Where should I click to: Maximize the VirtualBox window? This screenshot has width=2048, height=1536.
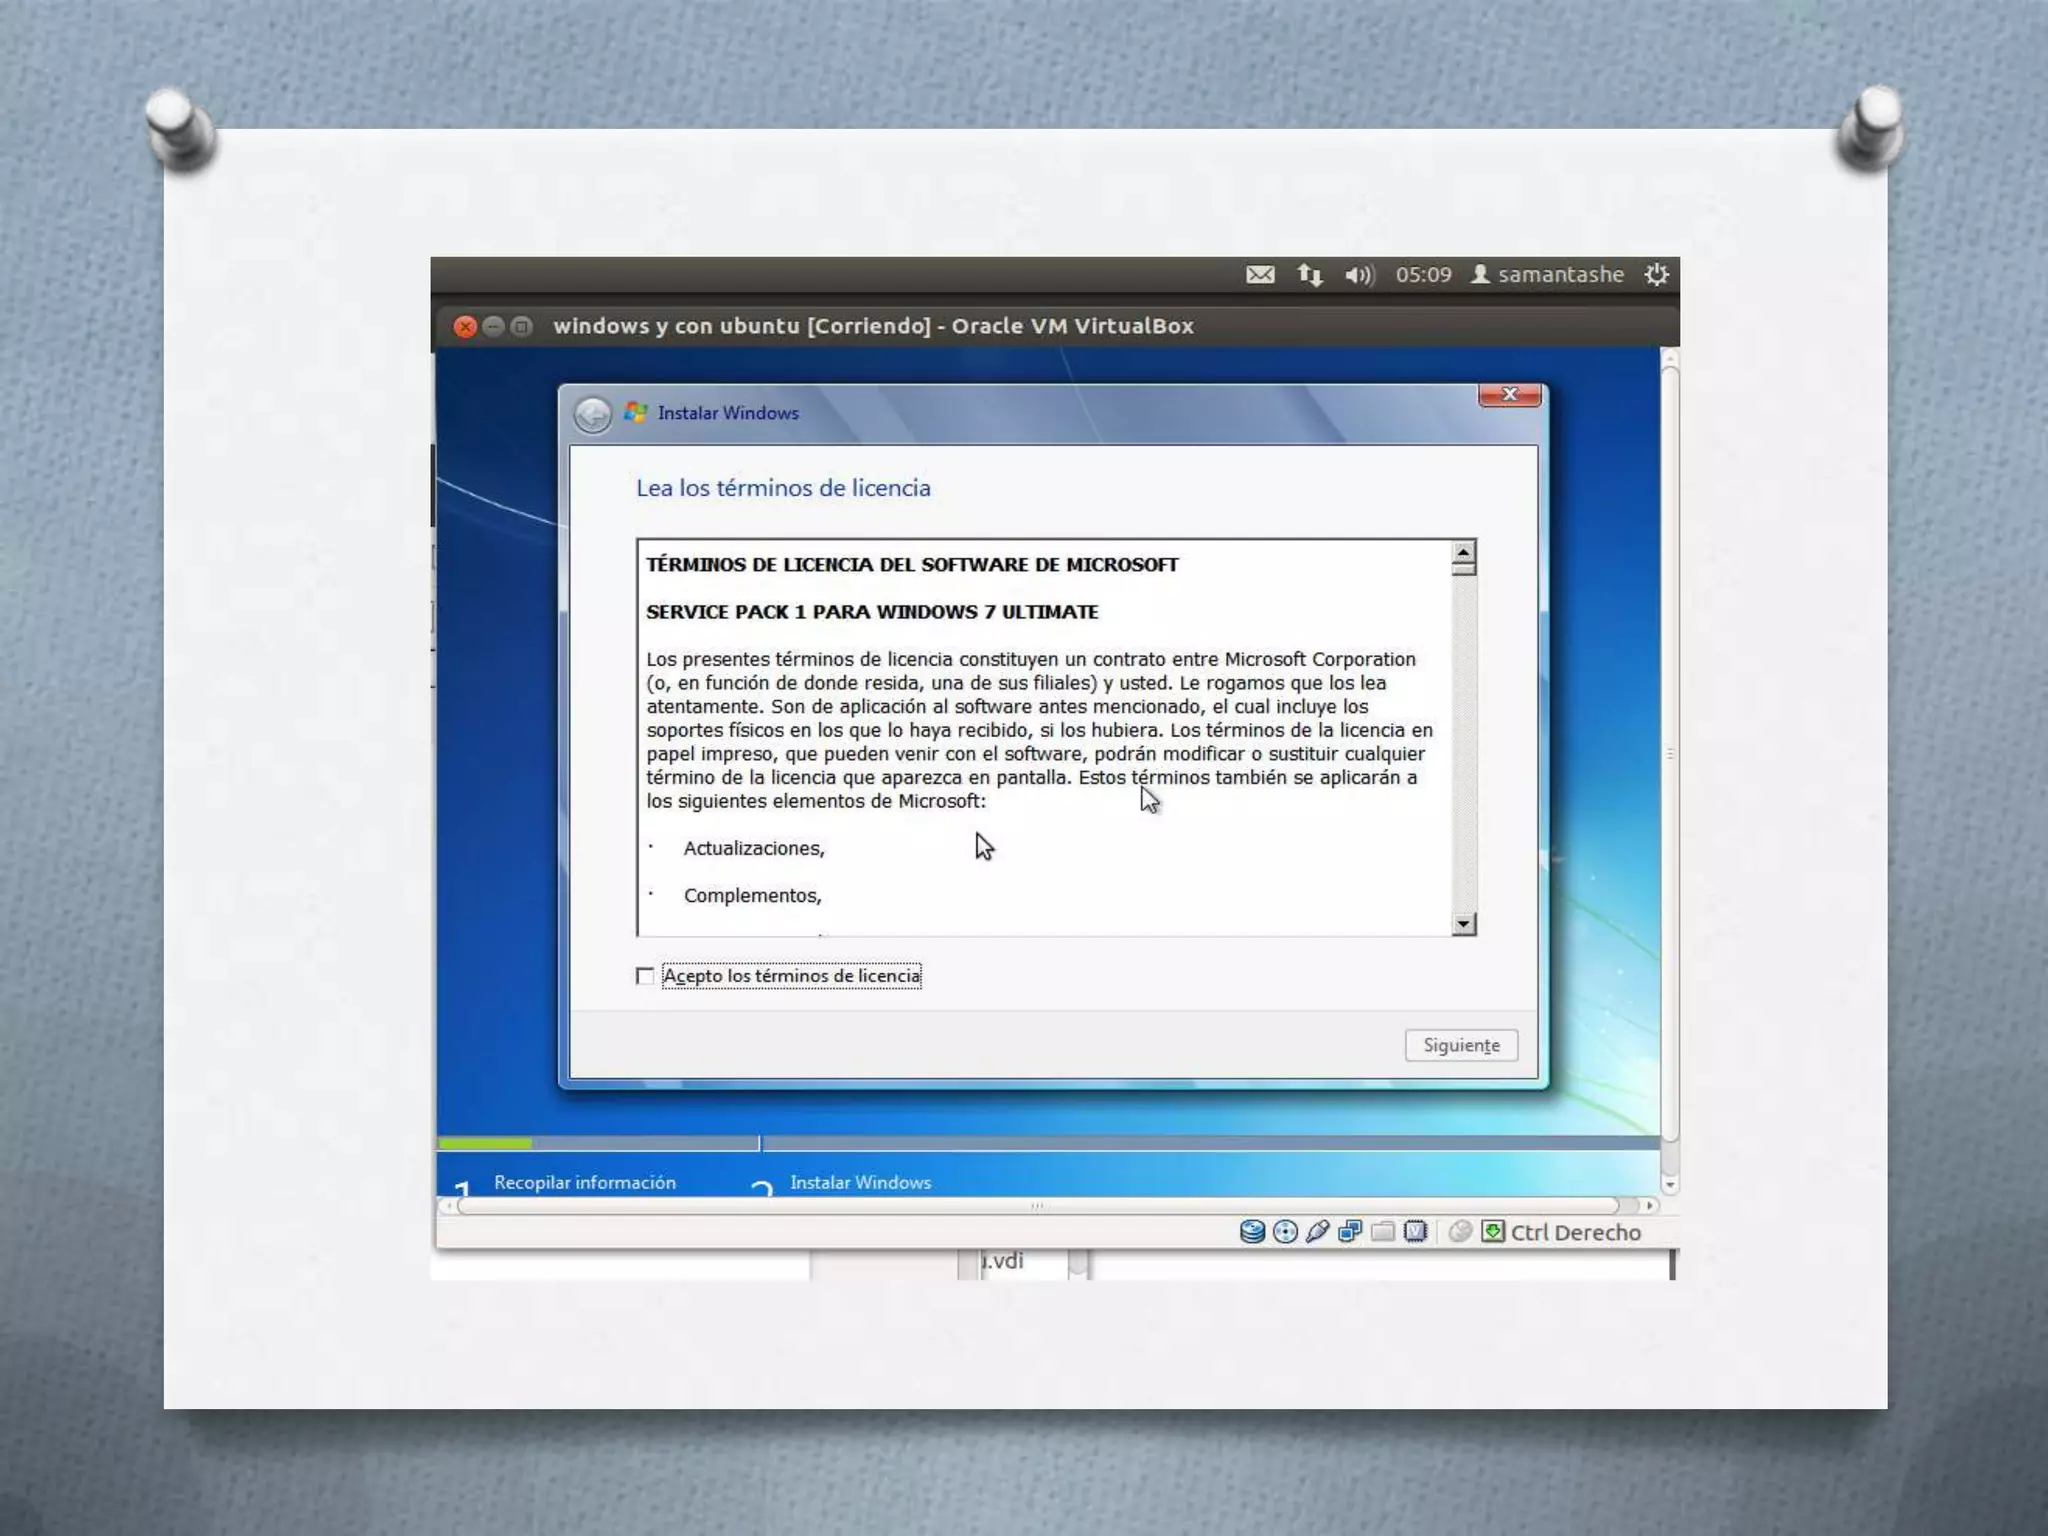(521, 327)
